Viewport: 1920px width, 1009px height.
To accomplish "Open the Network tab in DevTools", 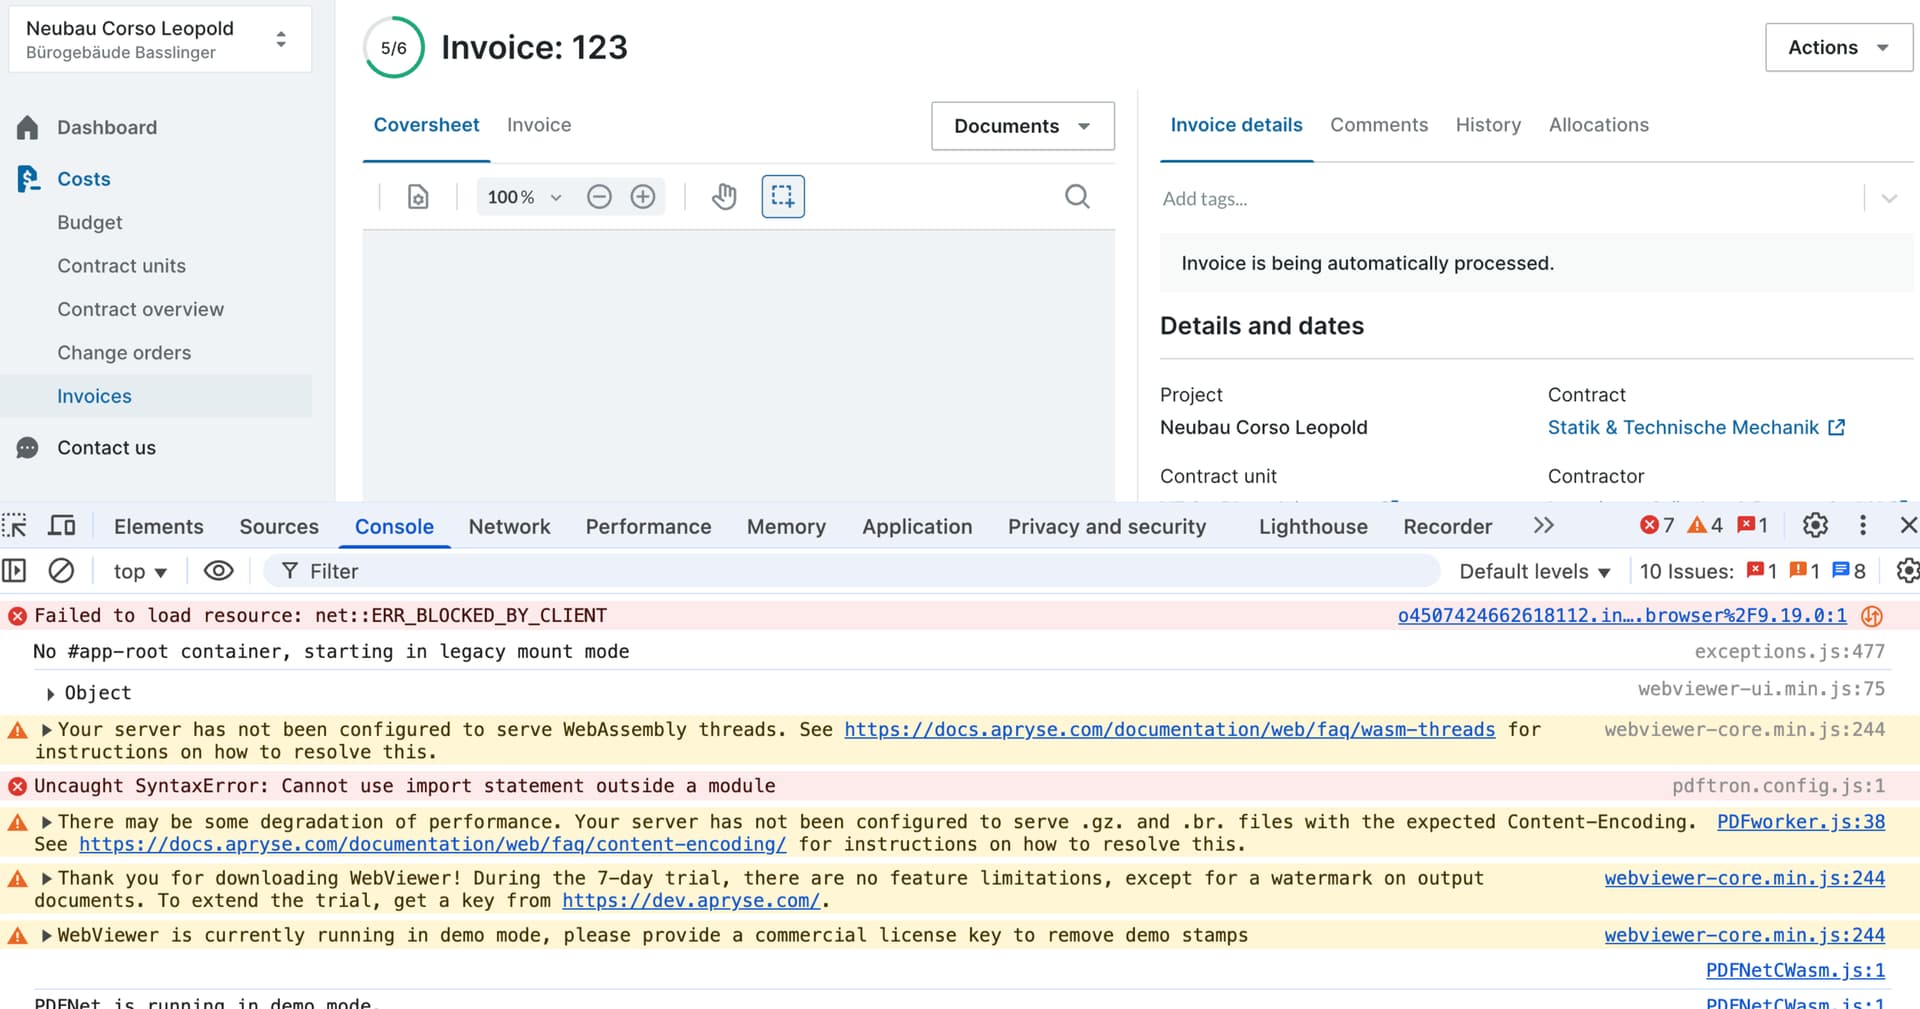I will 509,527.
